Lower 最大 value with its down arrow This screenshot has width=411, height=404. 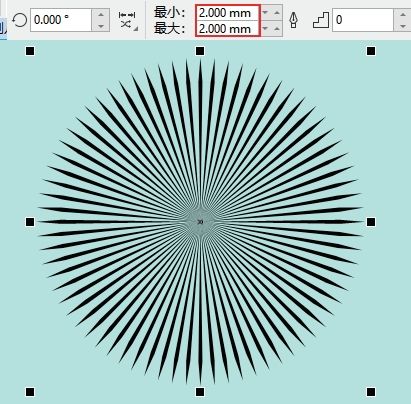pos(265,29)
